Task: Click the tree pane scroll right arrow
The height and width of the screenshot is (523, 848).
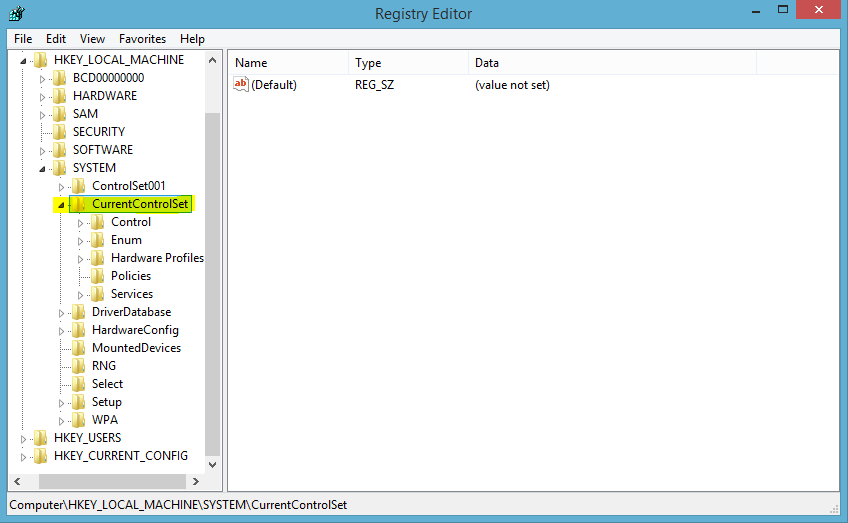Action: coord(196,481)
